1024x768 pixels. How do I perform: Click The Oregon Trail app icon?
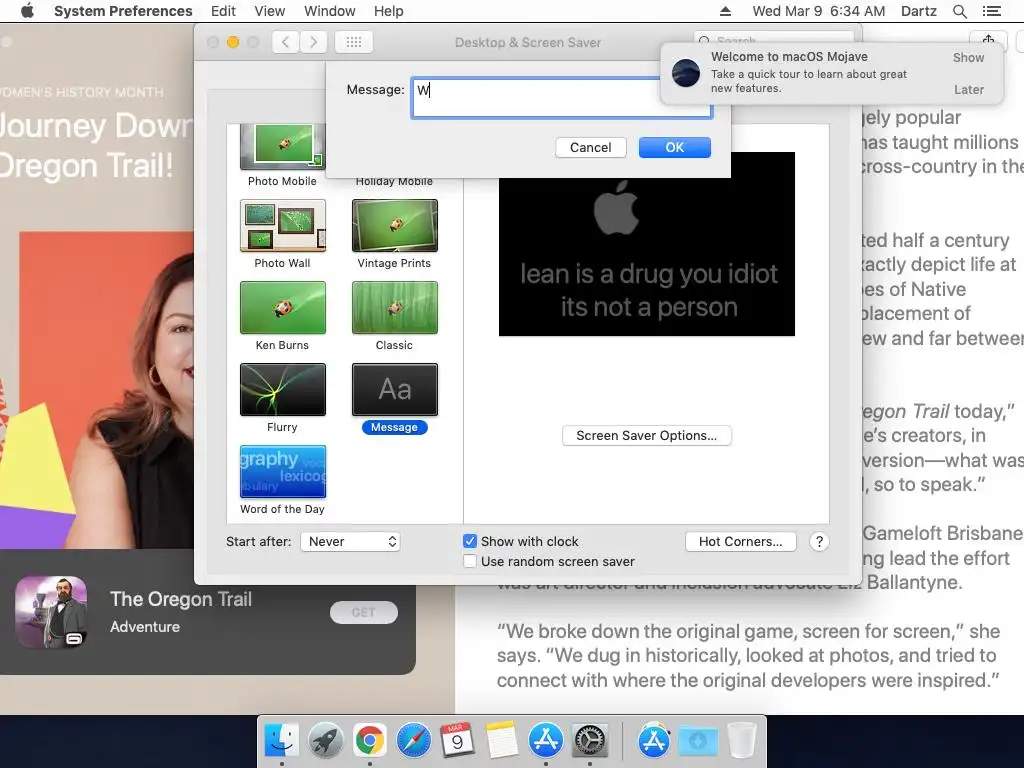52,612
